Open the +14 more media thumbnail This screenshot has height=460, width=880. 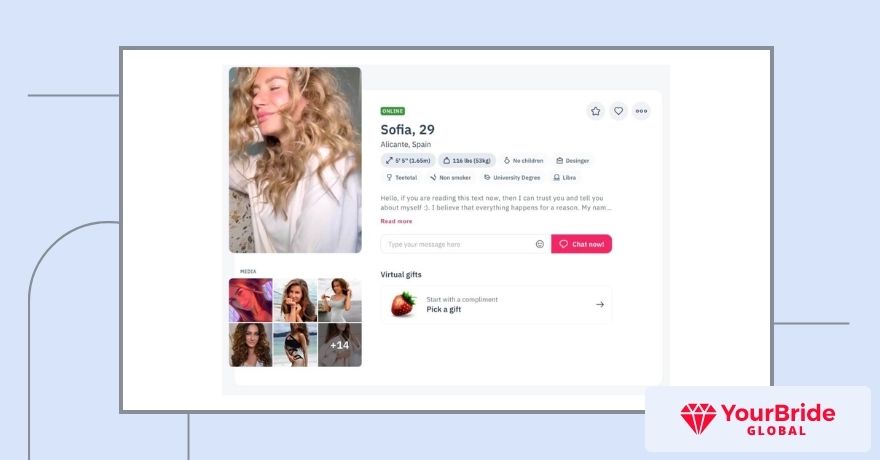pyautogui.click(x=340, y=345)
